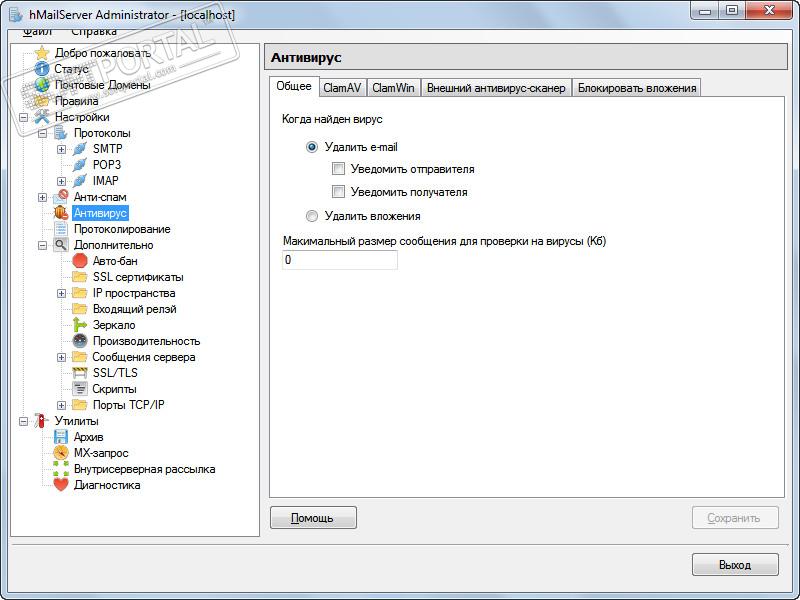Click the Выход button
800x600 pixels.
735,565
